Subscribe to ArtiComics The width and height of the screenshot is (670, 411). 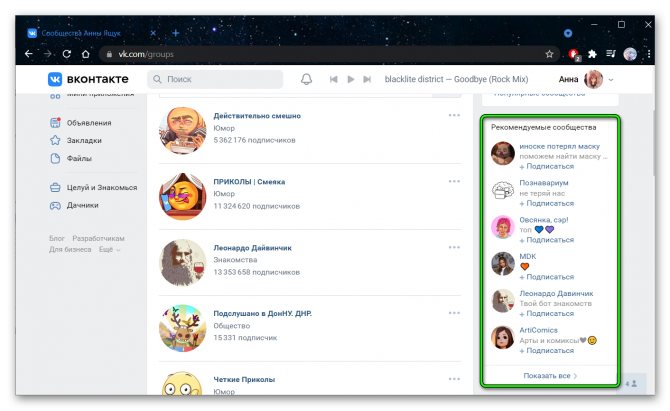click(x=547, y=350)
